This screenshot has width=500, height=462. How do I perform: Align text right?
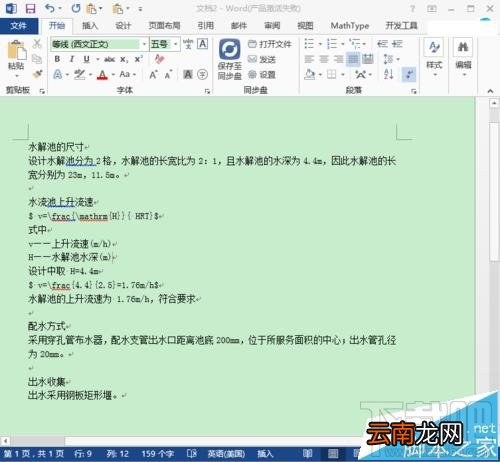338,59
